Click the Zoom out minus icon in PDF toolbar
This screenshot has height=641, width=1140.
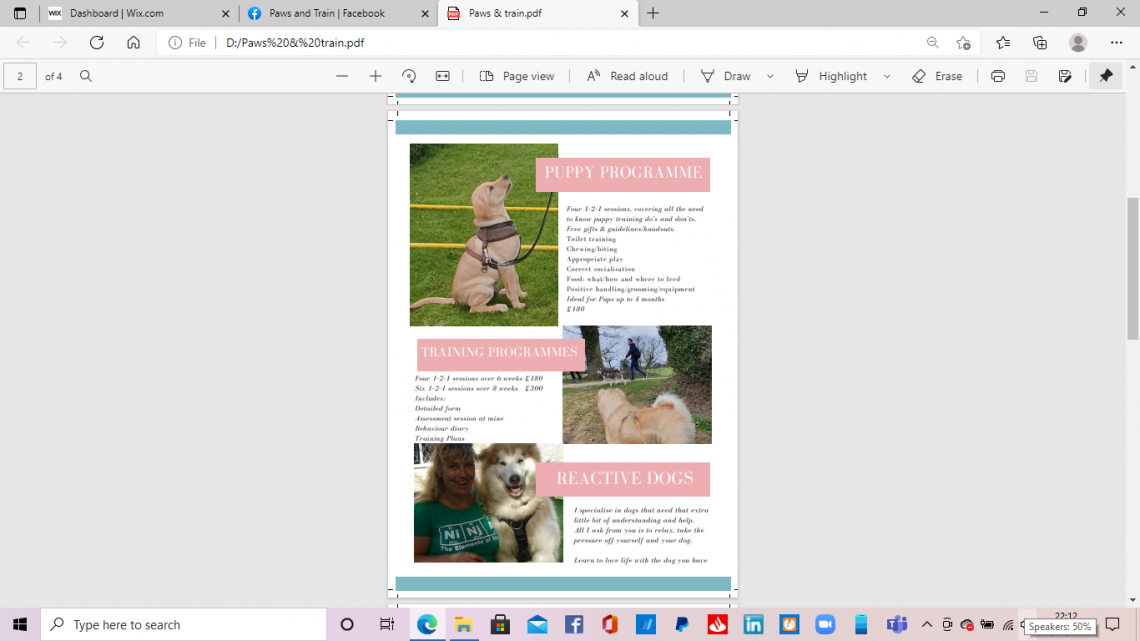pos(342,76)
